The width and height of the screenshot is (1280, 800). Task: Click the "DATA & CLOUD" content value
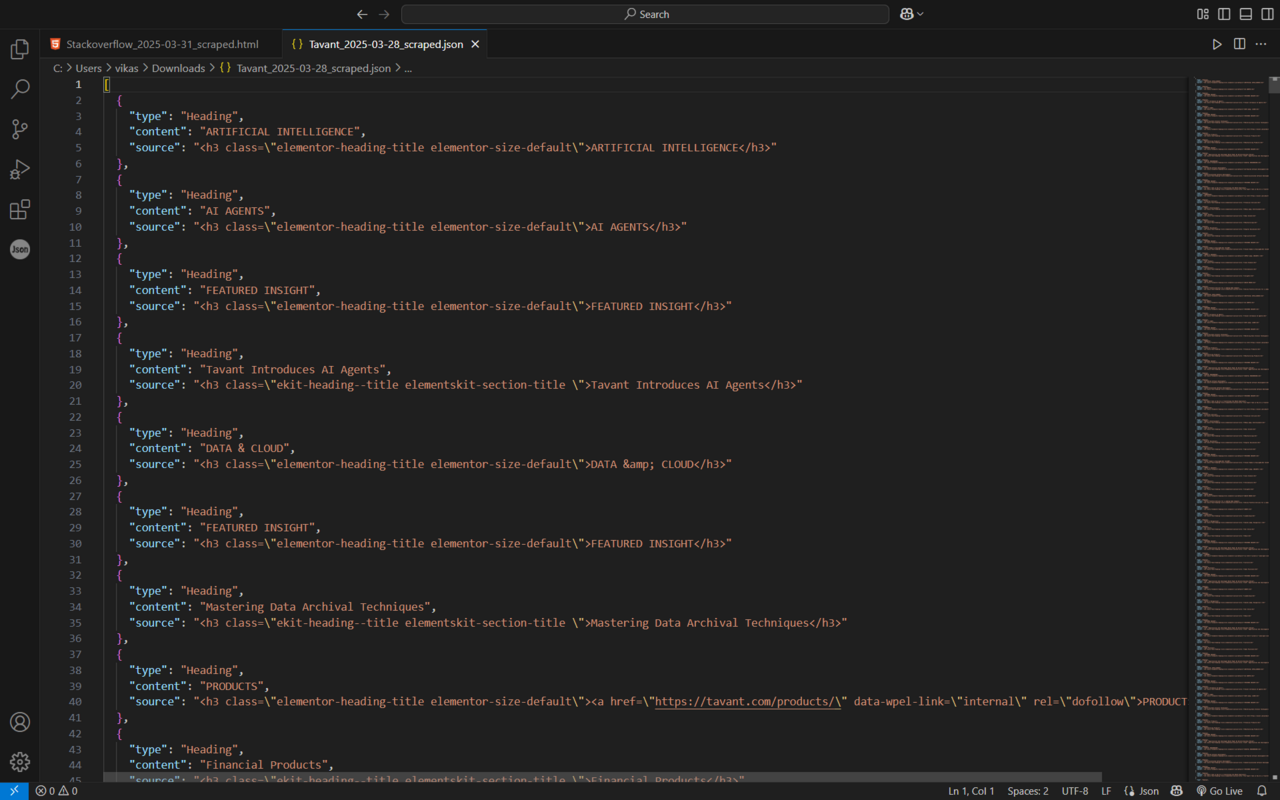click(245, 448)
